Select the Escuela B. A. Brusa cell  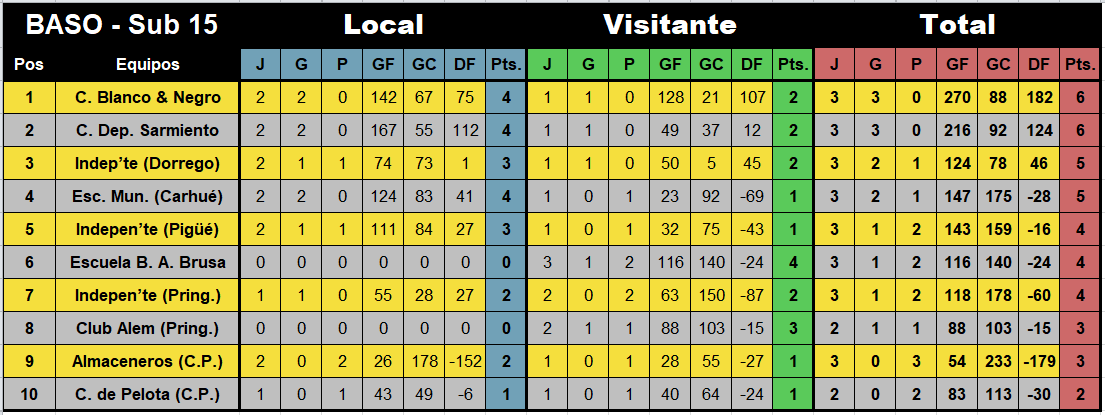[x=147, y=262]
